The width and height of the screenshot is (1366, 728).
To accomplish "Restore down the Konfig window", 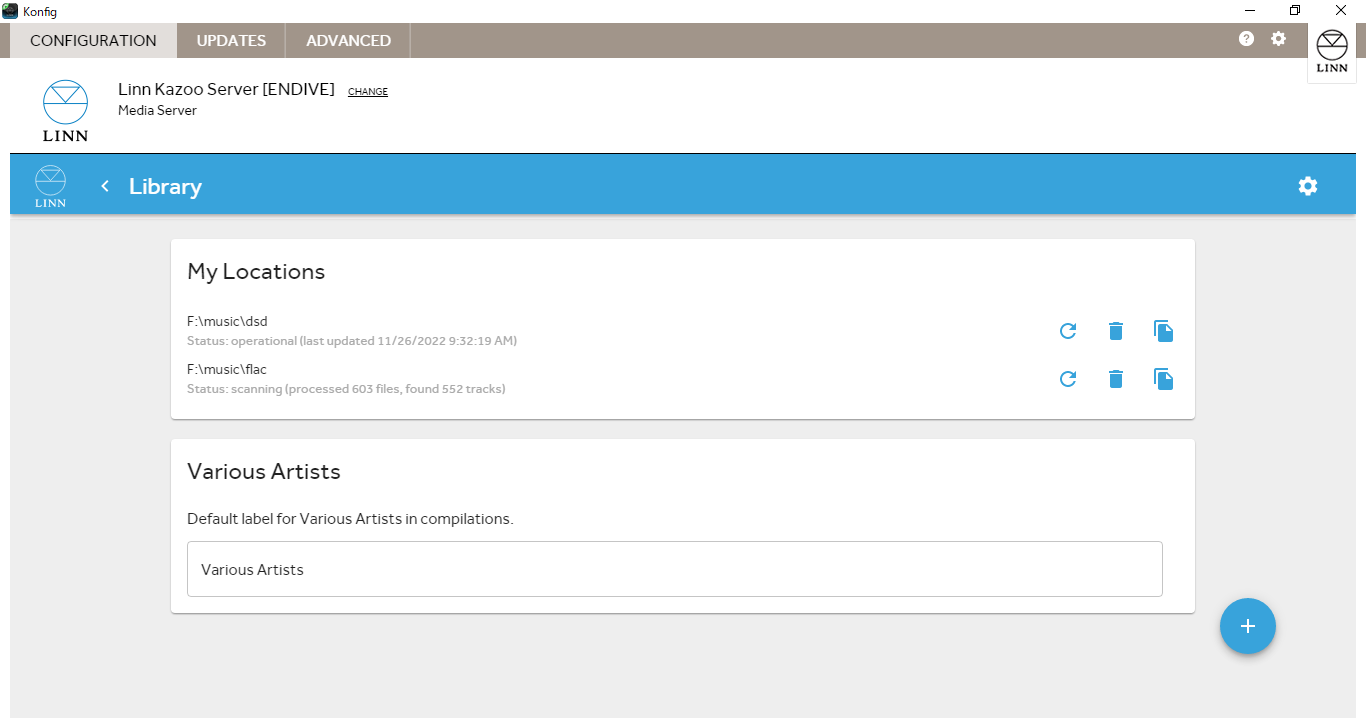I will [x=1295, y=11].
